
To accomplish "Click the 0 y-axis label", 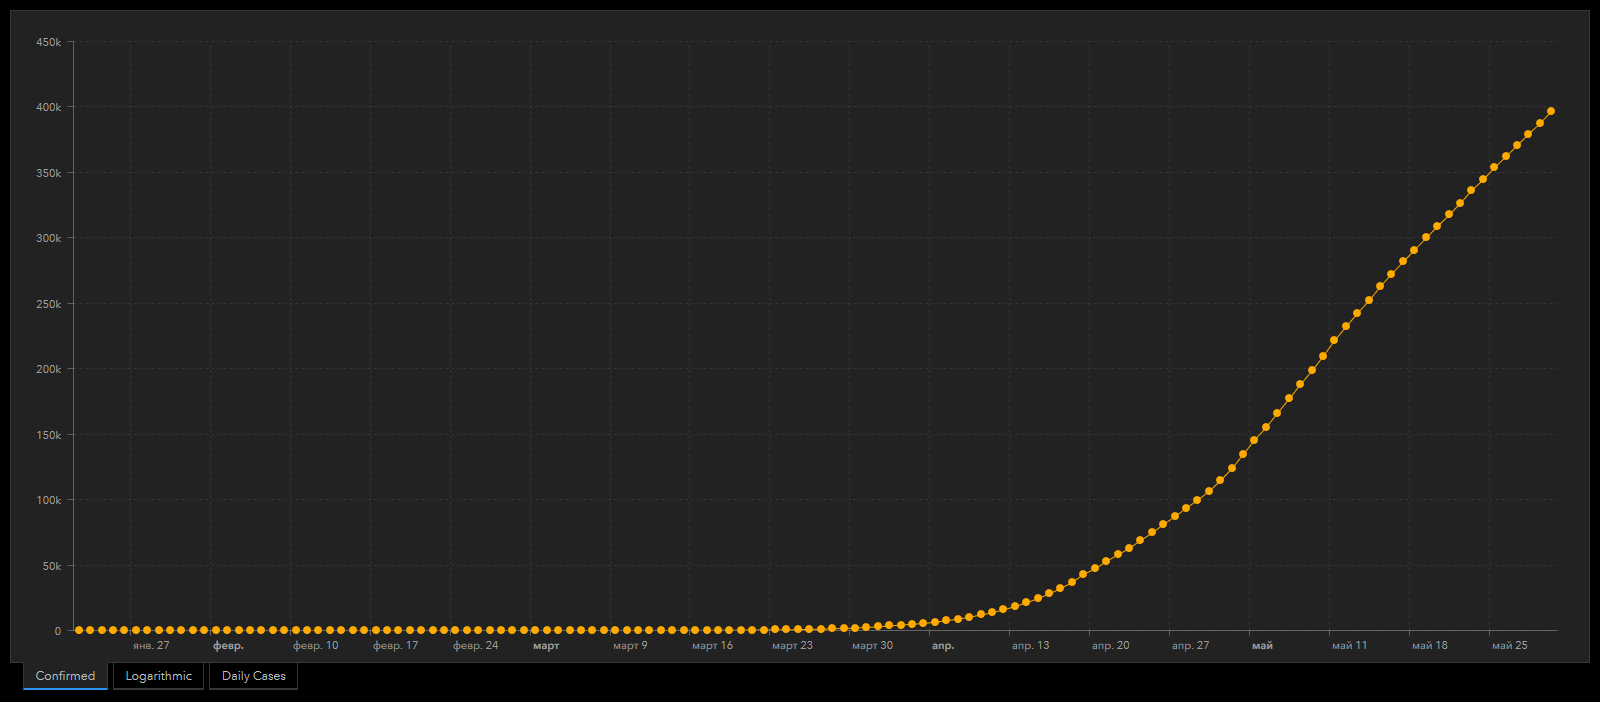I will pyautogui.click(x=58, y=631).
